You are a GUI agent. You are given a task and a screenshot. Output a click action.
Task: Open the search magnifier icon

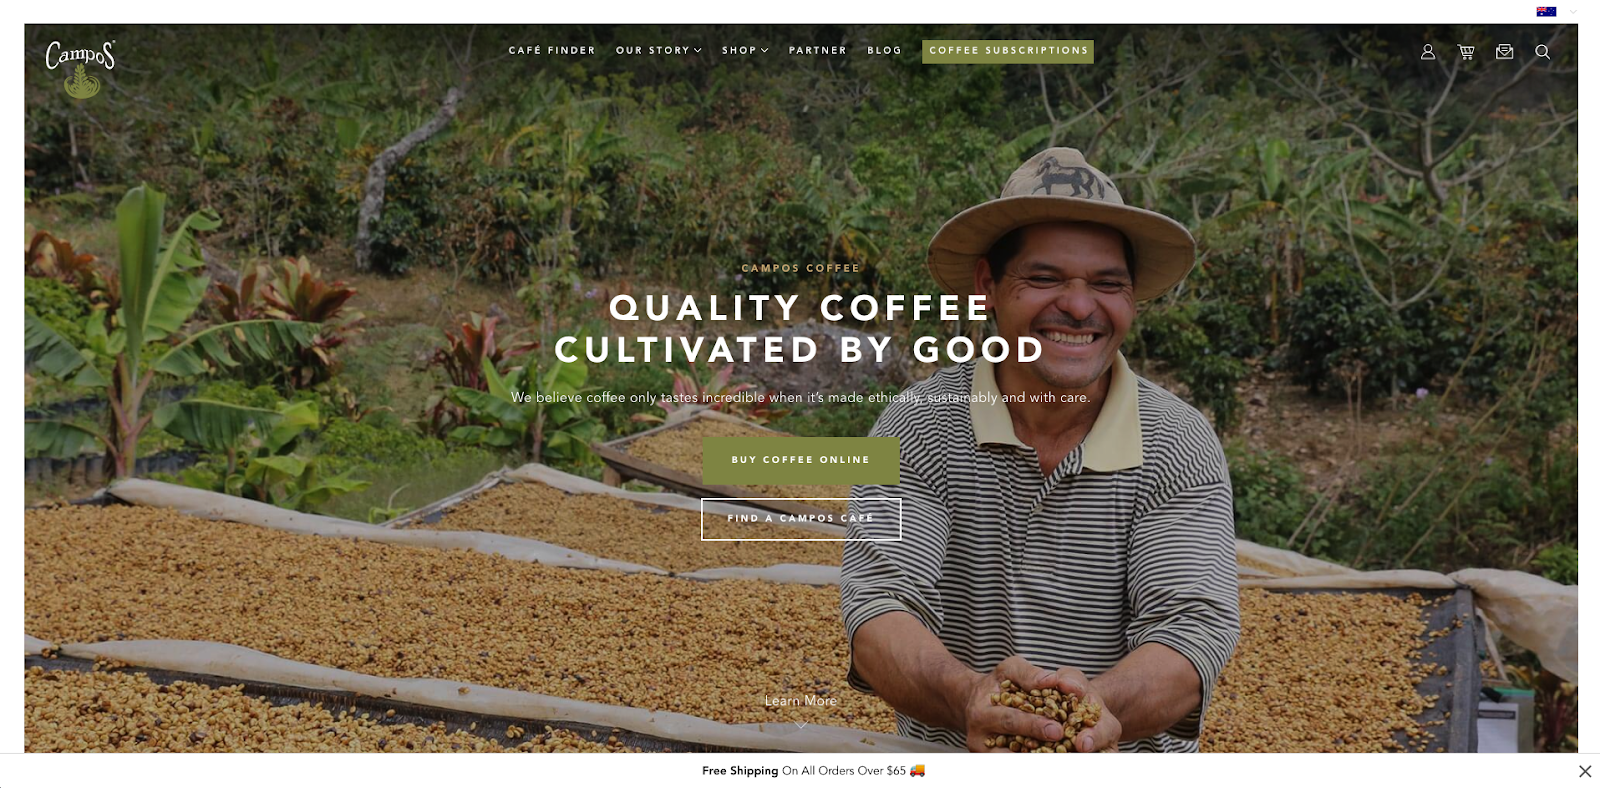click(1543, 51)
